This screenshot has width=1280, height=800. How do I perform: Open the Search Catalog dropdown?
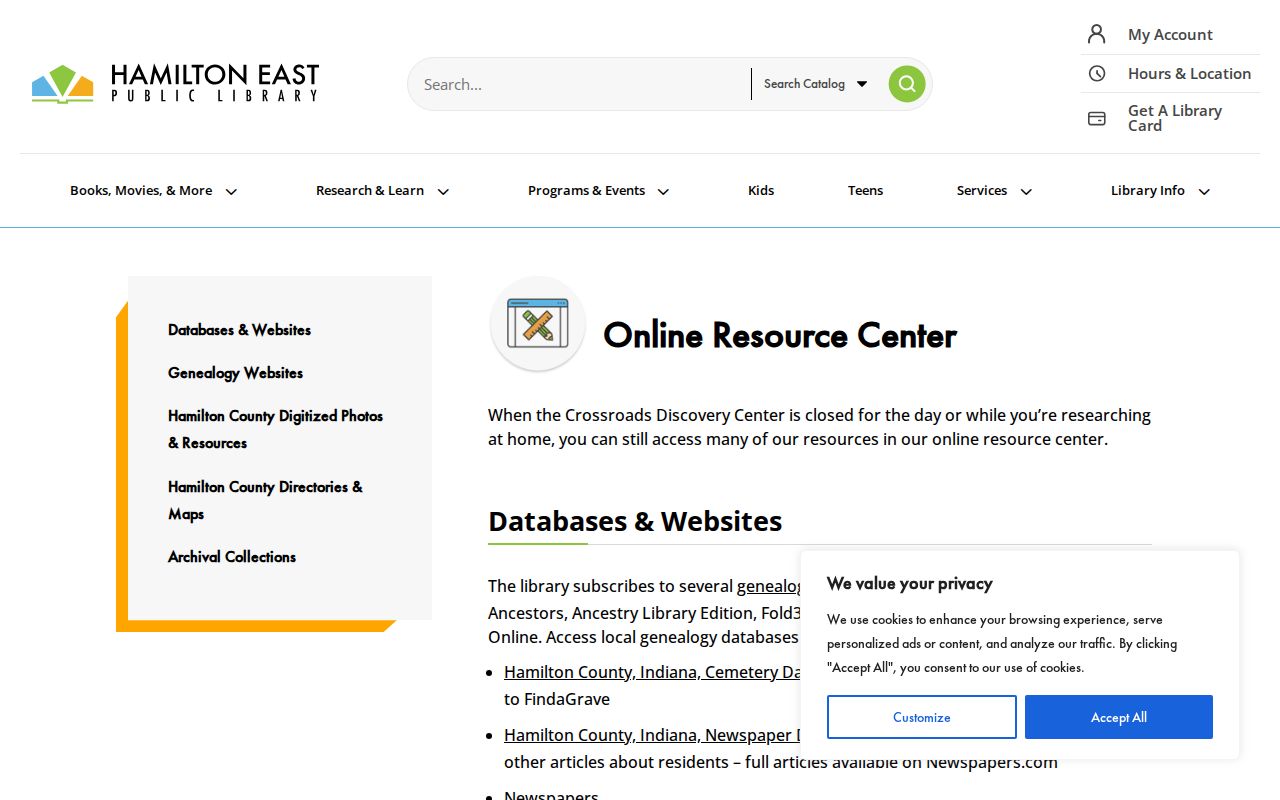click(815, 84)
